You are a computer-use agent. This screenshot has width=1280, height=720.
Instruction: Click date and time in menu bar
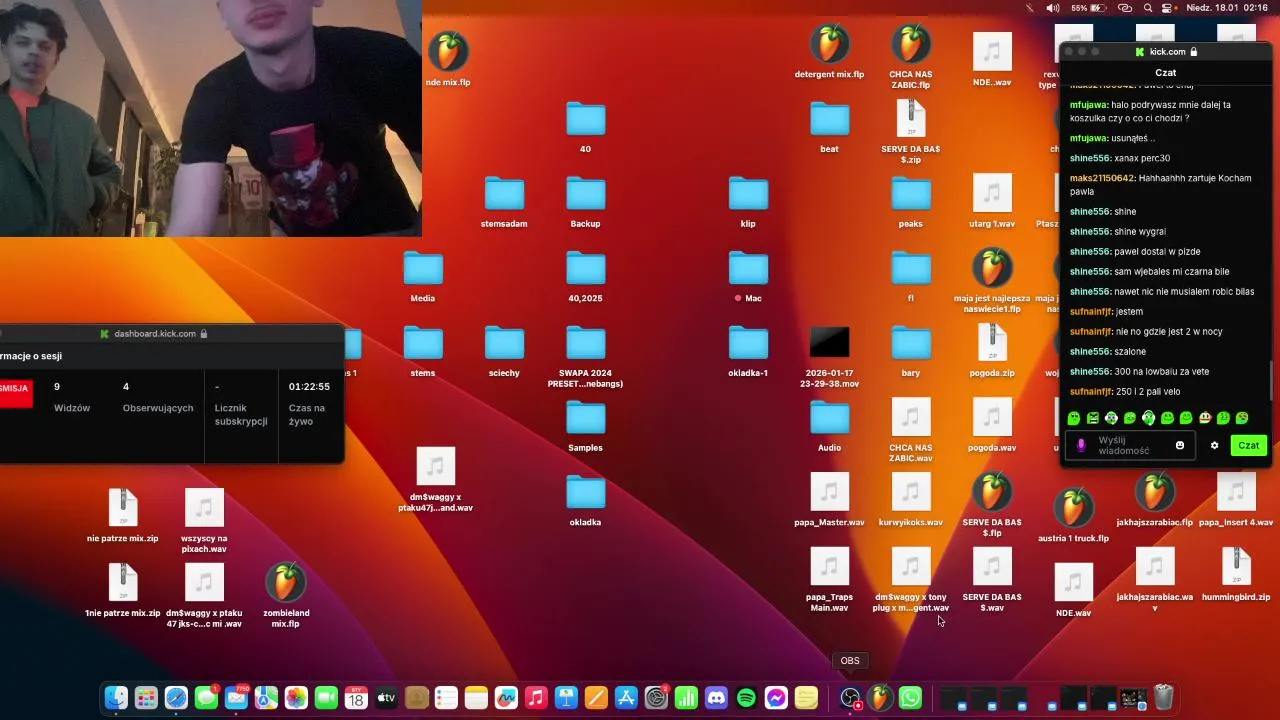pyautogui.click(x=1227, y=8)
